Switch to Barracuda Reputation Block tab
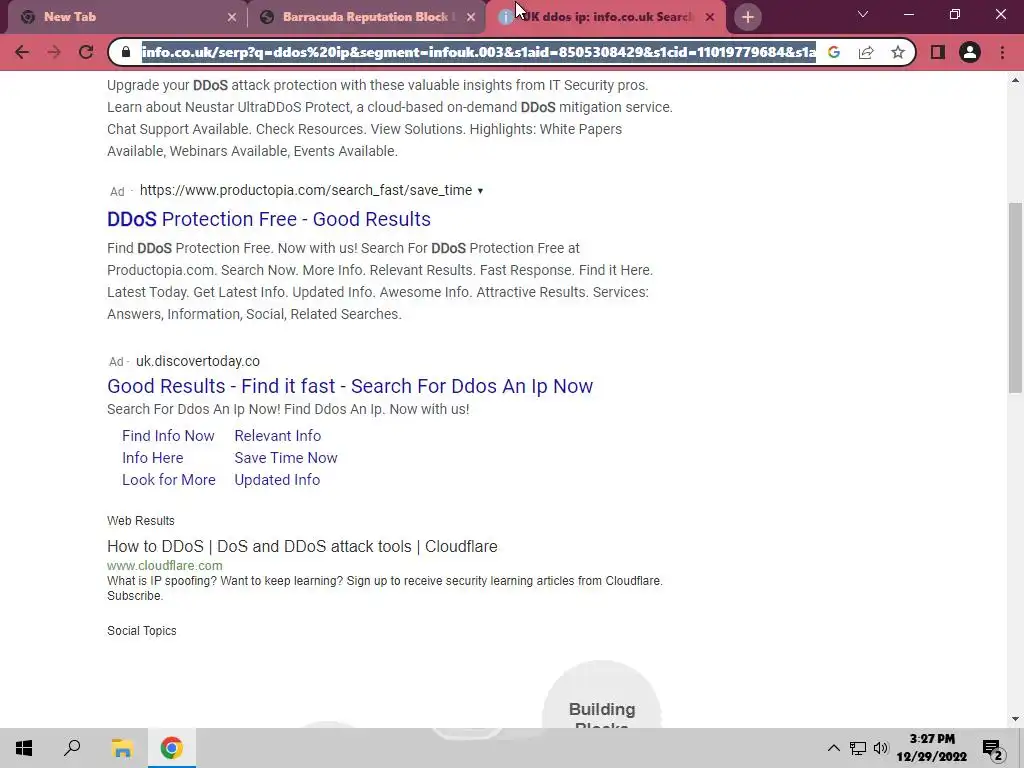Screen dimensions: 1024x768 367,17
